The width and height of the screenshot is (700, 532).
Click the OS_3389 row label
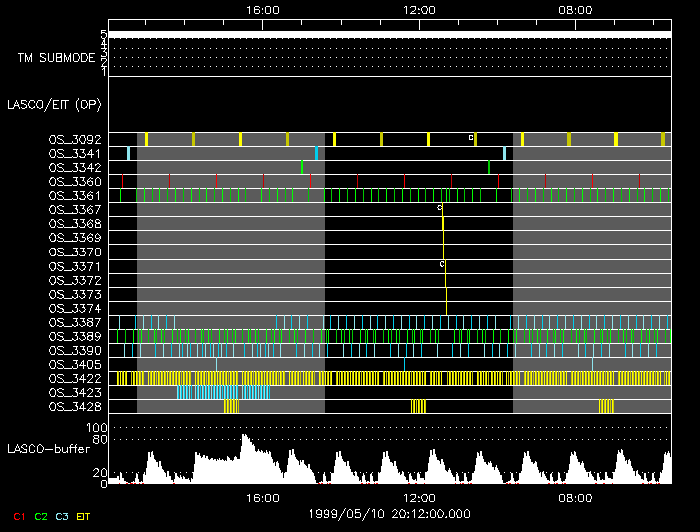pyautogui.click(x=75, y=337)
